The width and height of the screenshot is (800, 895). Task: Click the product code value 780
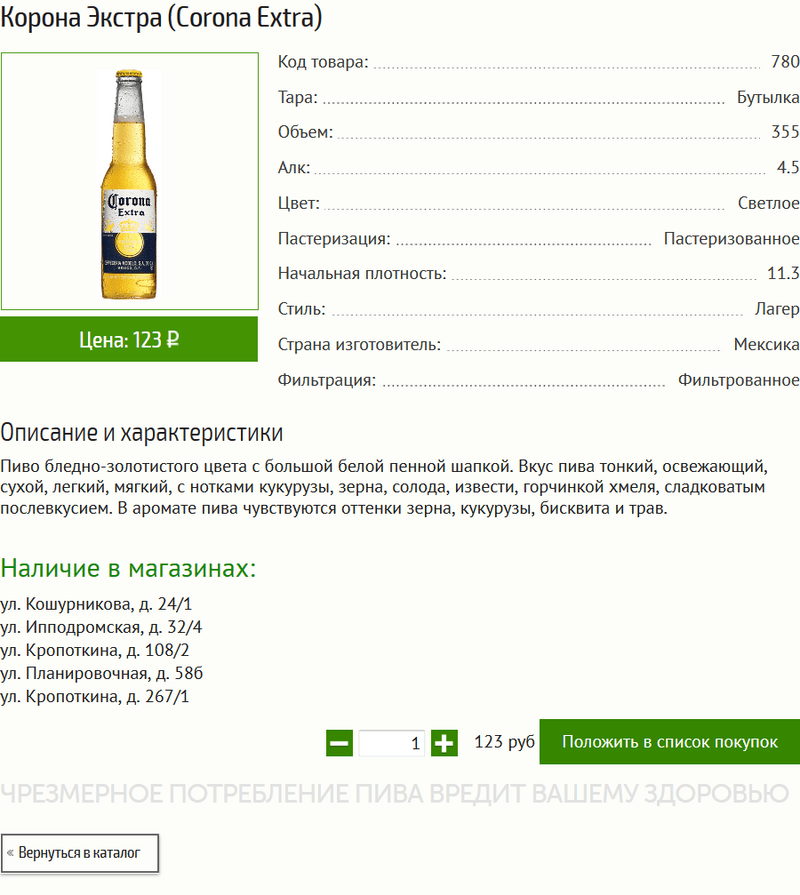(x=785, y=62)
